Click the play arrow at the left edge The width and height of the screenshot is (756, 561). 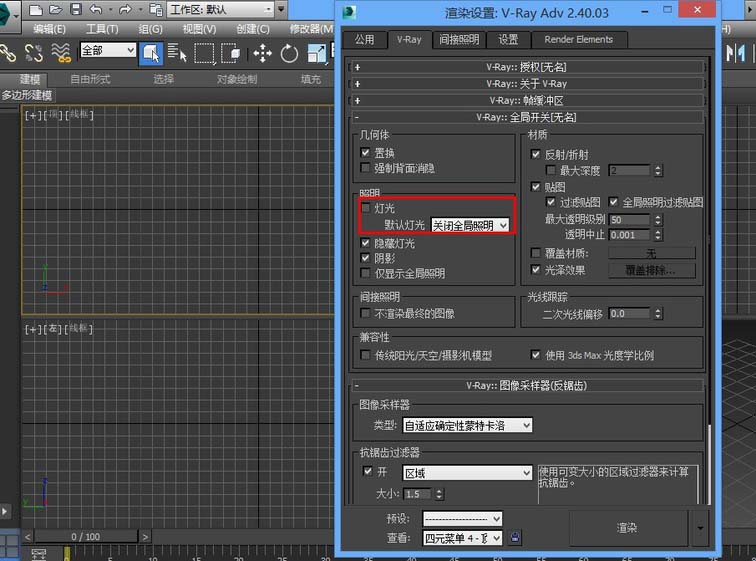[x=5, y=511]
